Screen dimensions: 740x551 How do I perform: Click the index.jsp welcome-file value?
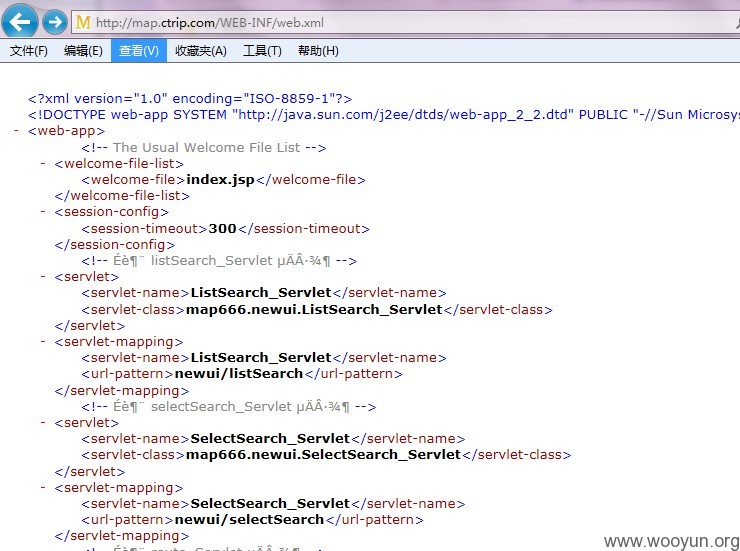pos(220,180)
